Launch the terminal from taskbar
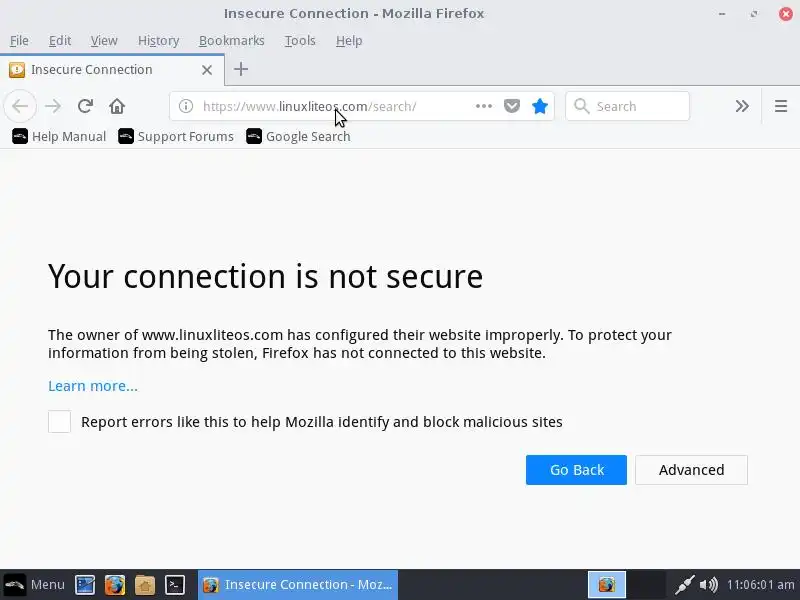 point(174,585)
